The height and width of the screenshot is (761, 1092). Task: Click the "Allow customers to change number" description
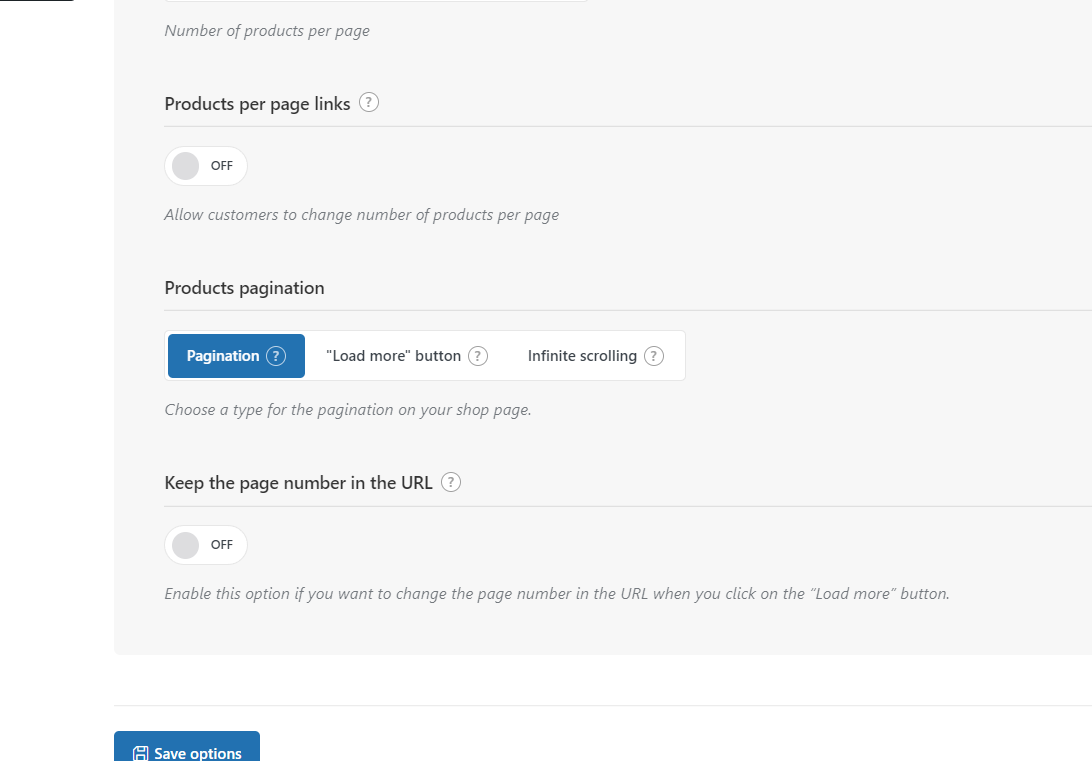[361, 215]
